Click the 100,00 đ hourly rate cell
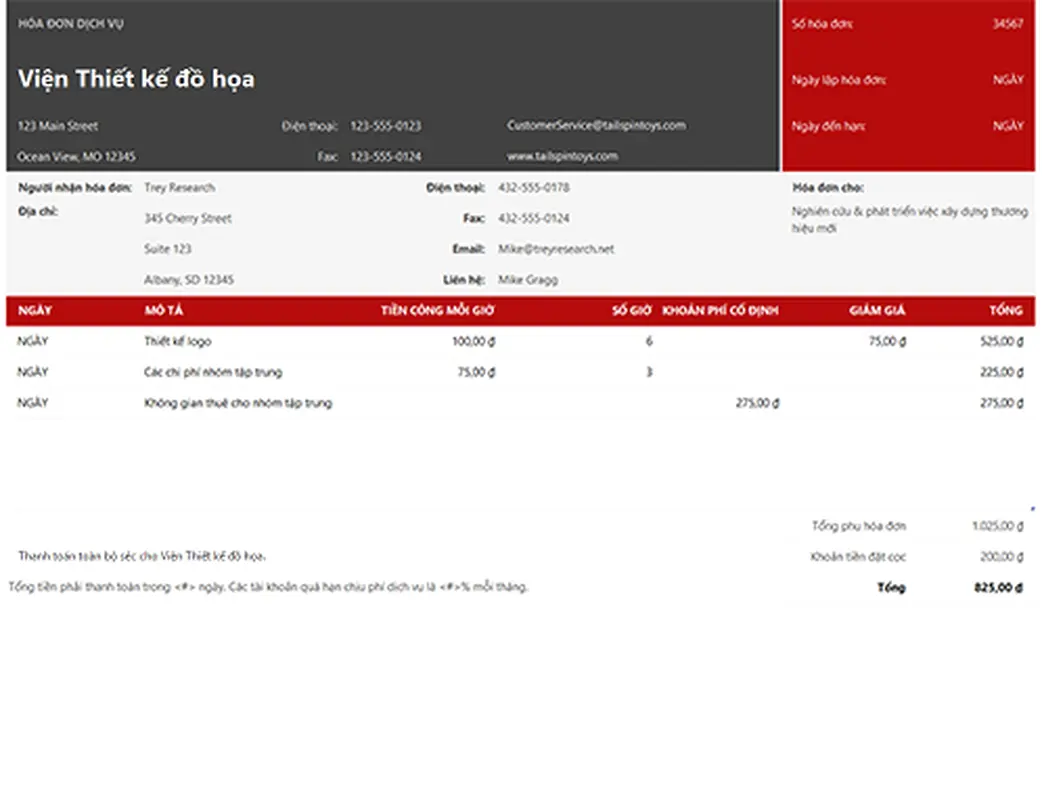The width and height of the screenshot is (1042, 800). click(474, 342)
